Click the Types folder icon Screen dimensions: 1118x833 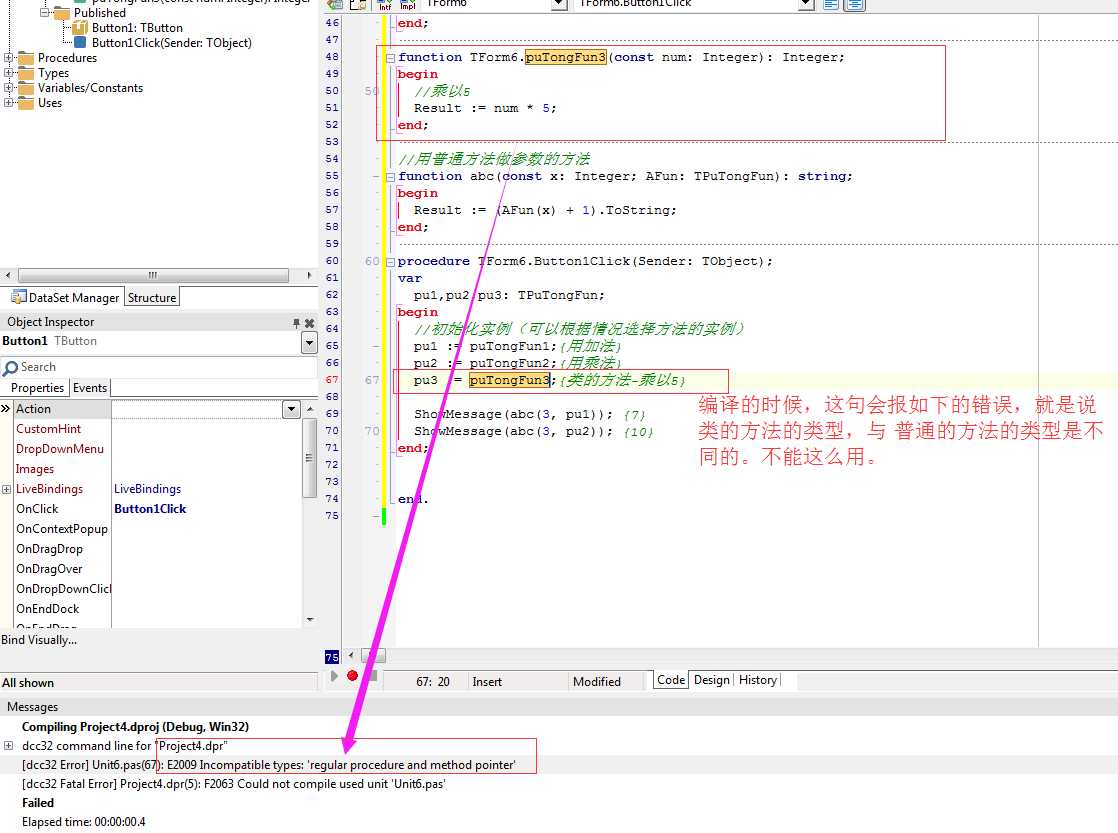click(26, 73)
